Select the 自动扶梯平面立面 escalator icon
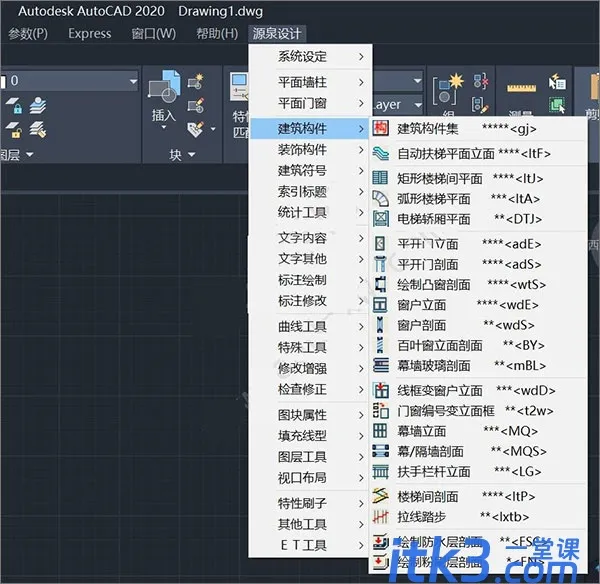The height and width of the screenshot is (584, 600). 380,153
